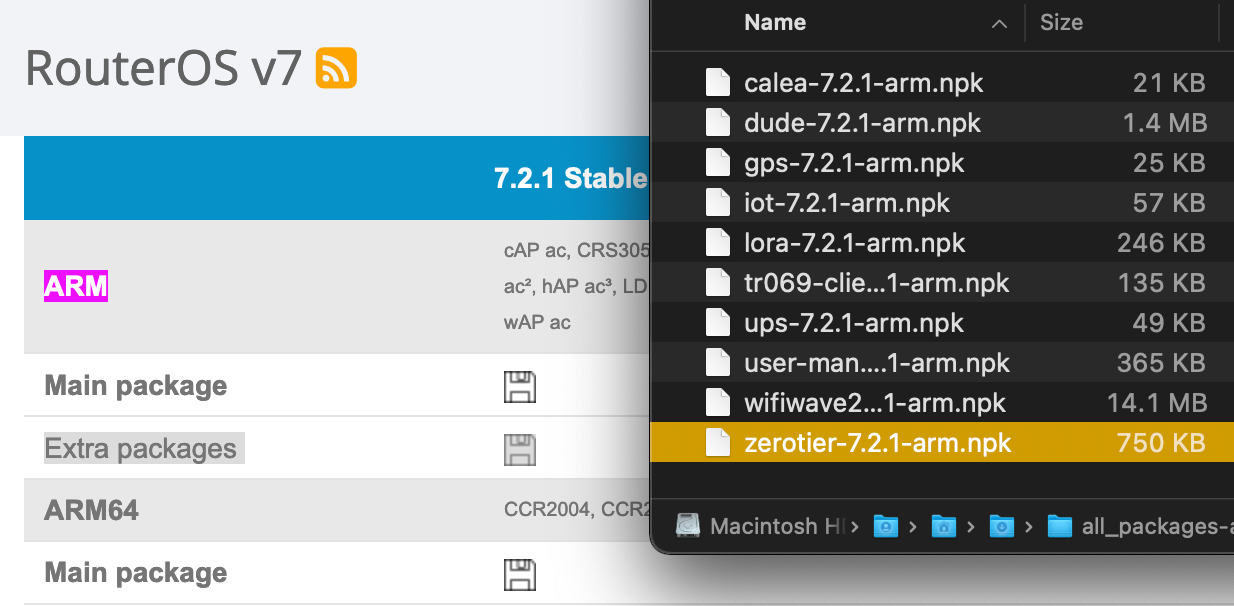Download ARM Extra packages via floppy icon

[520, 449]
